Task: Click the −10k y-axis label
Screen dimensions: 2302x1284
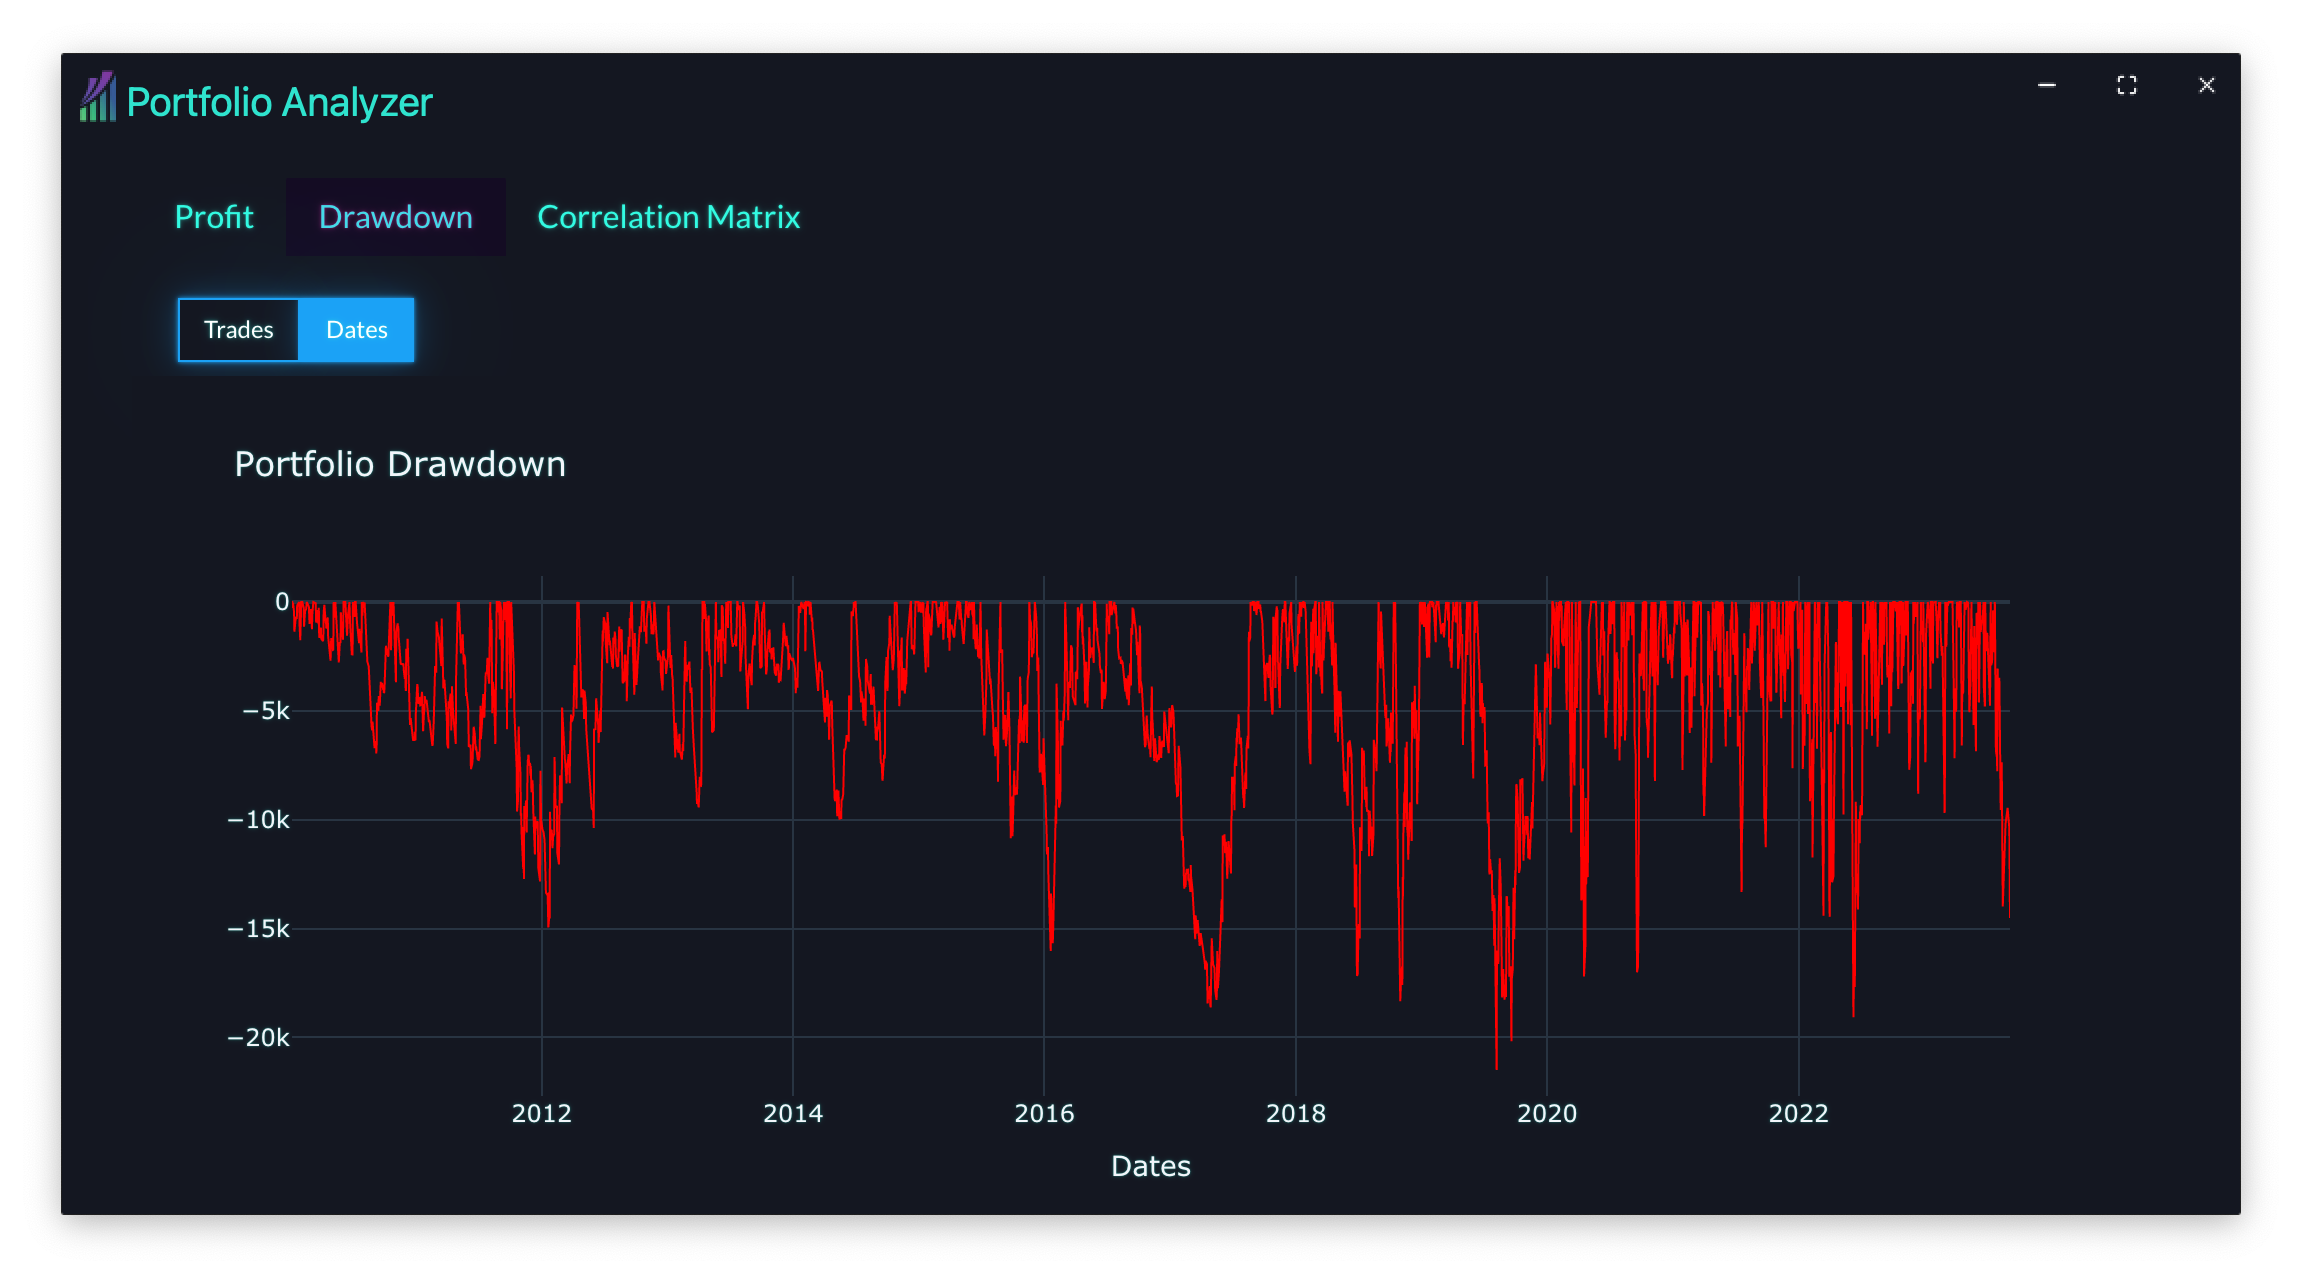Action: point(259,820)
